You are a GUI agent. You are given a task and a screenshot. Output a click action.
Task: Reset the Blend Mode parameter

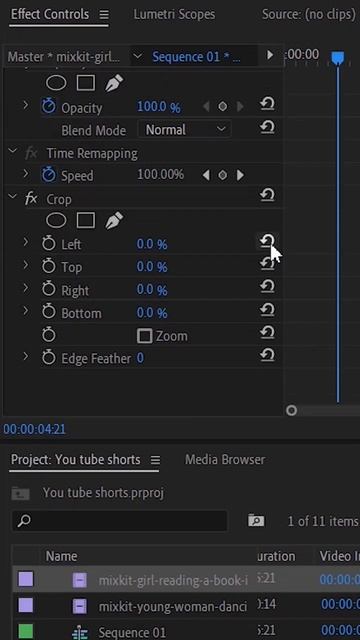click(267, 128)
